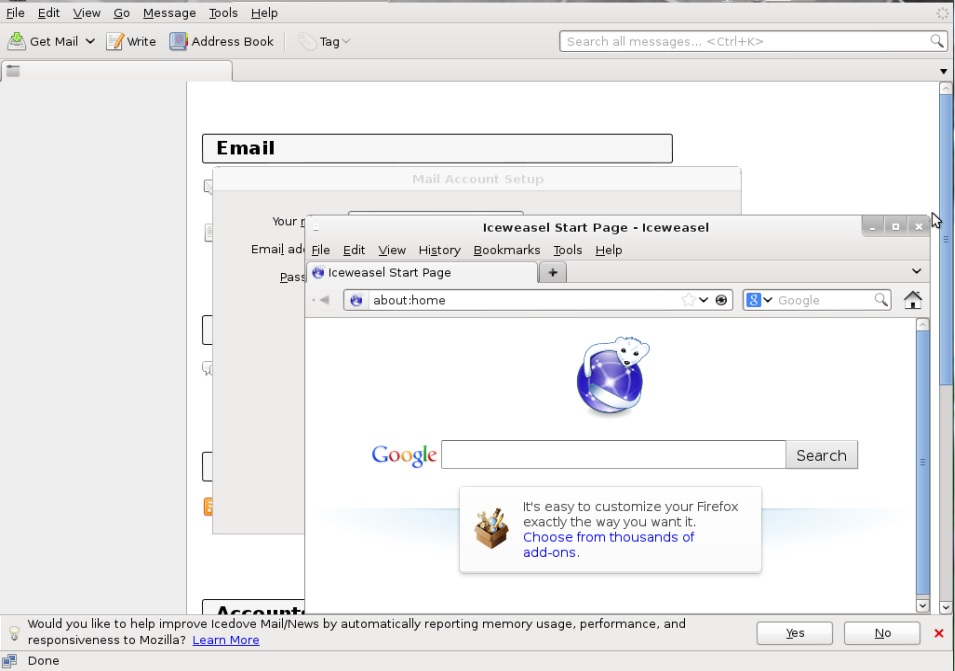Viewport: 955px width, 671px height.
Task: Bookmark this page with the star icon
Action: click(688, 300)
